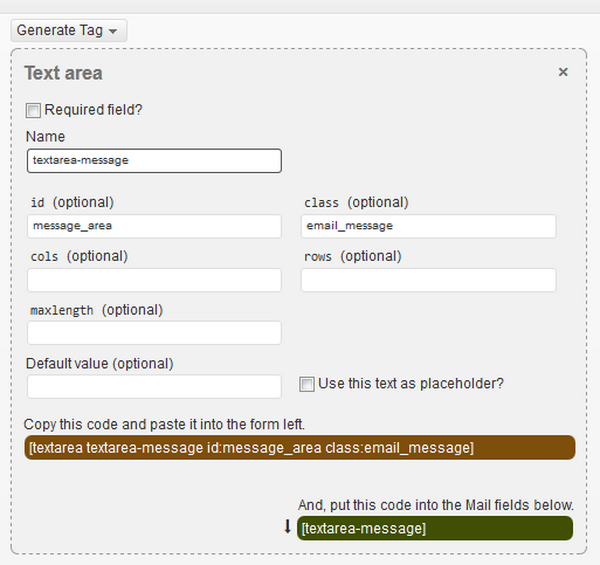Click the Text area panel heading
The width and height of the screenshot is (600, 565).
pos(63,73)
